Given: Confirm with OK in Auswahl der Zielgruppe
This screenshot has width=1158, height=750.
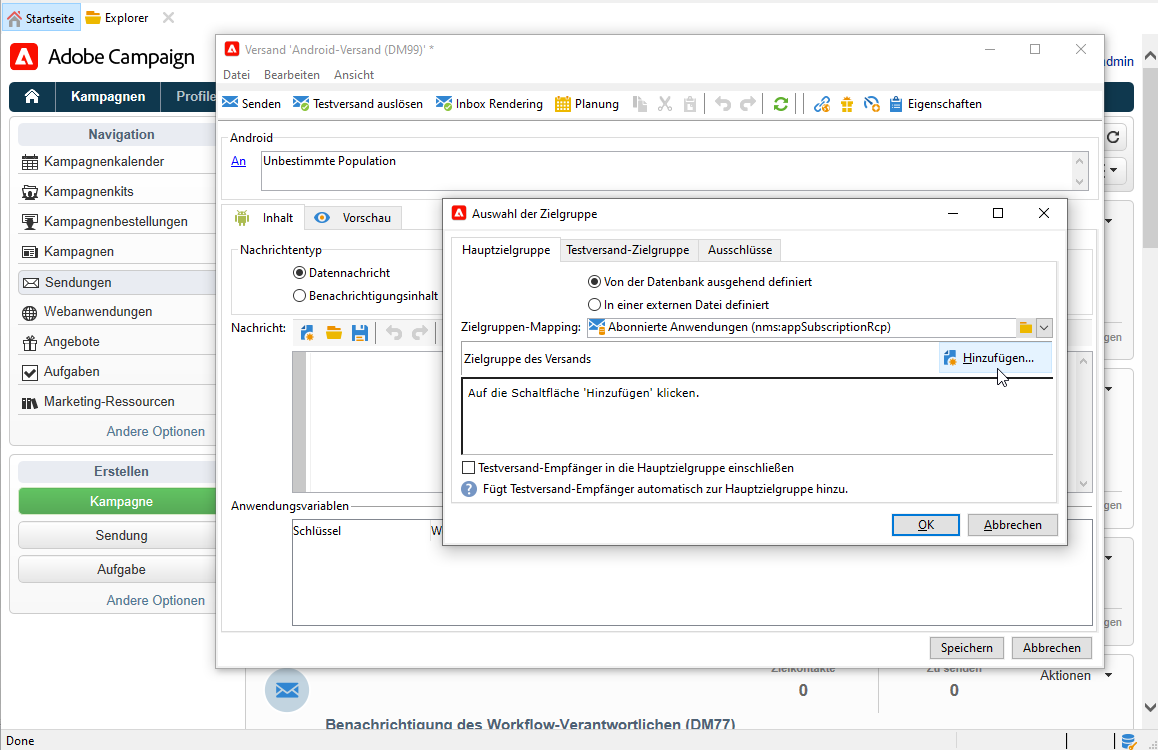Looking at the screenshot, I should (925, 525).
